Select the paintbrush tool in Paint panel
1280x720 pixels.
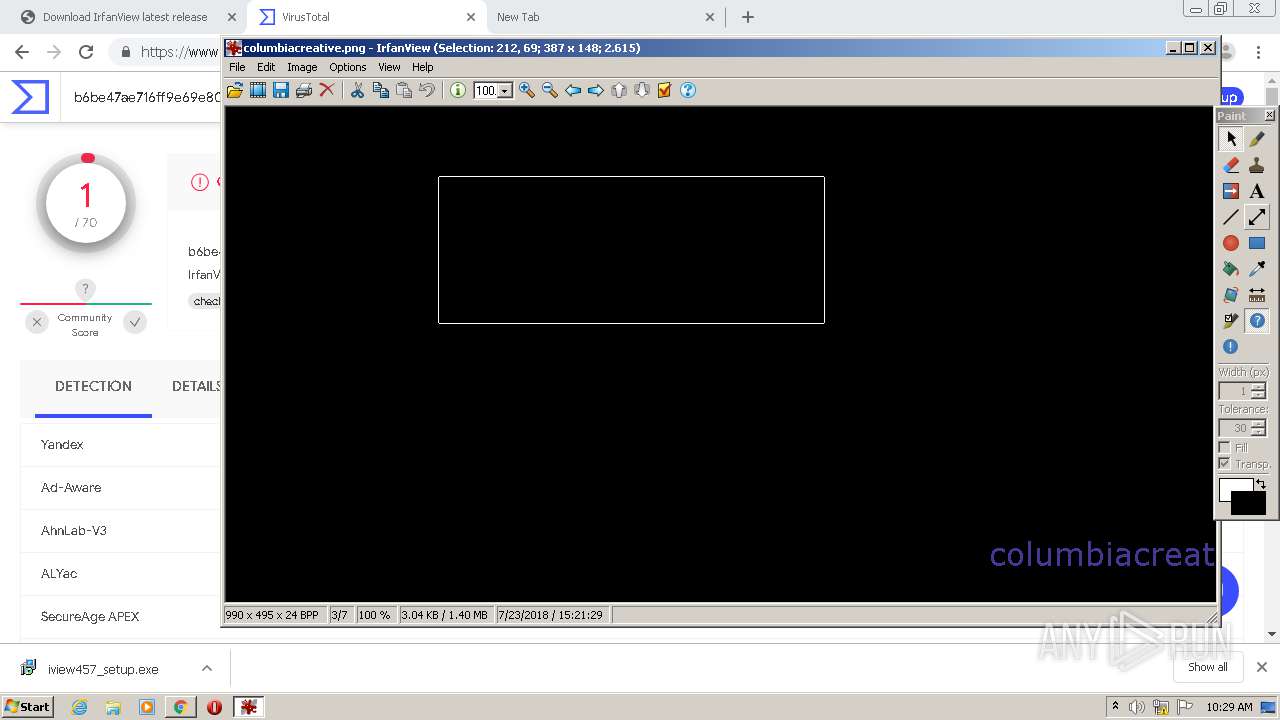click(x=1257, y=139)
